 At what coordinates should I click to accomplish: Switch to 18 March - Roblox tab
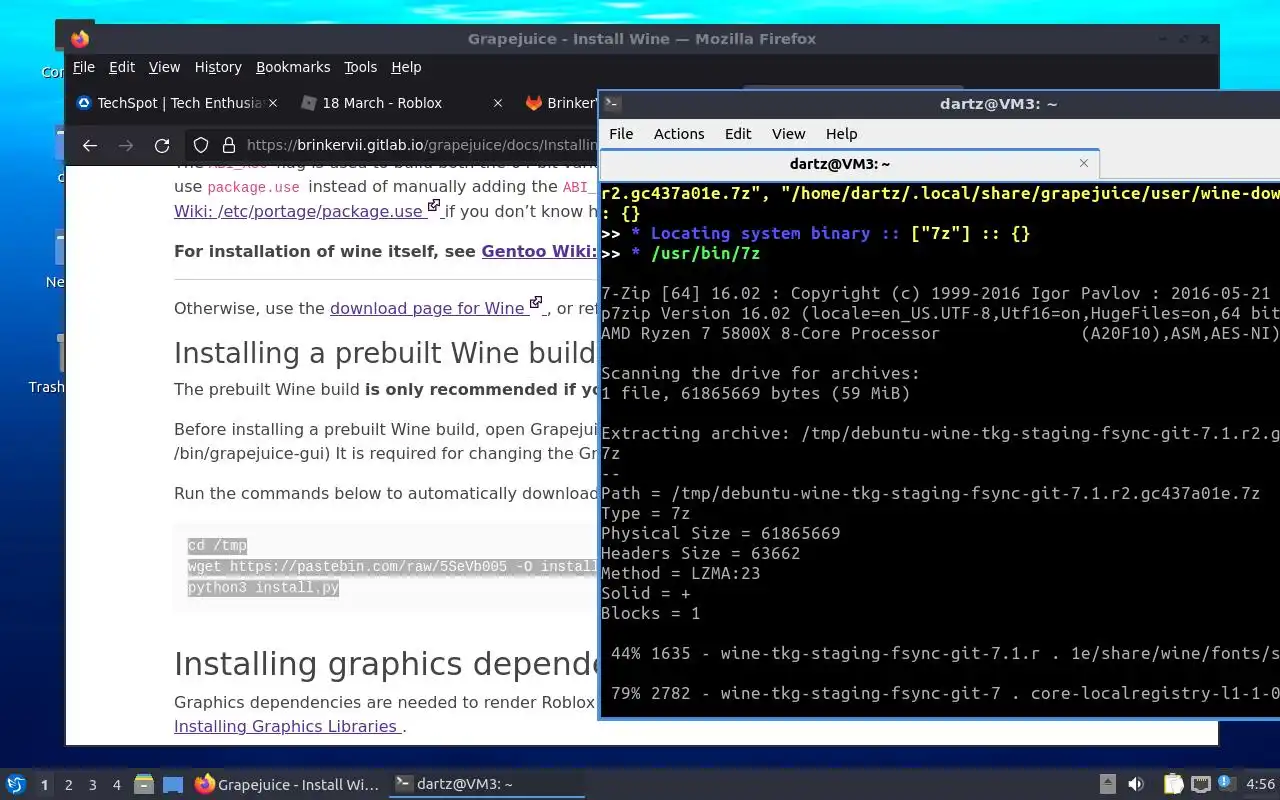[x=402, y=103]
